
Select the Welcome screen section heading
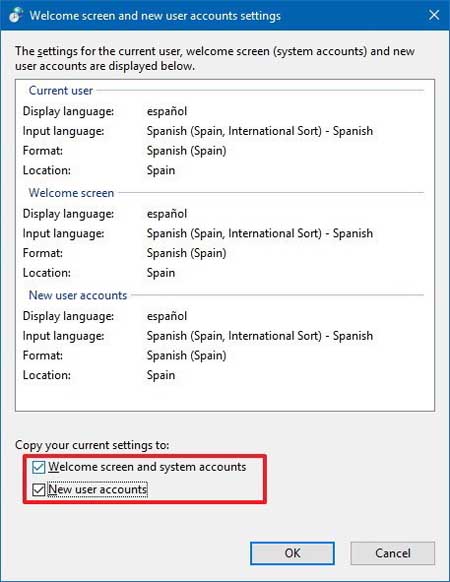[x=71, y=193]
